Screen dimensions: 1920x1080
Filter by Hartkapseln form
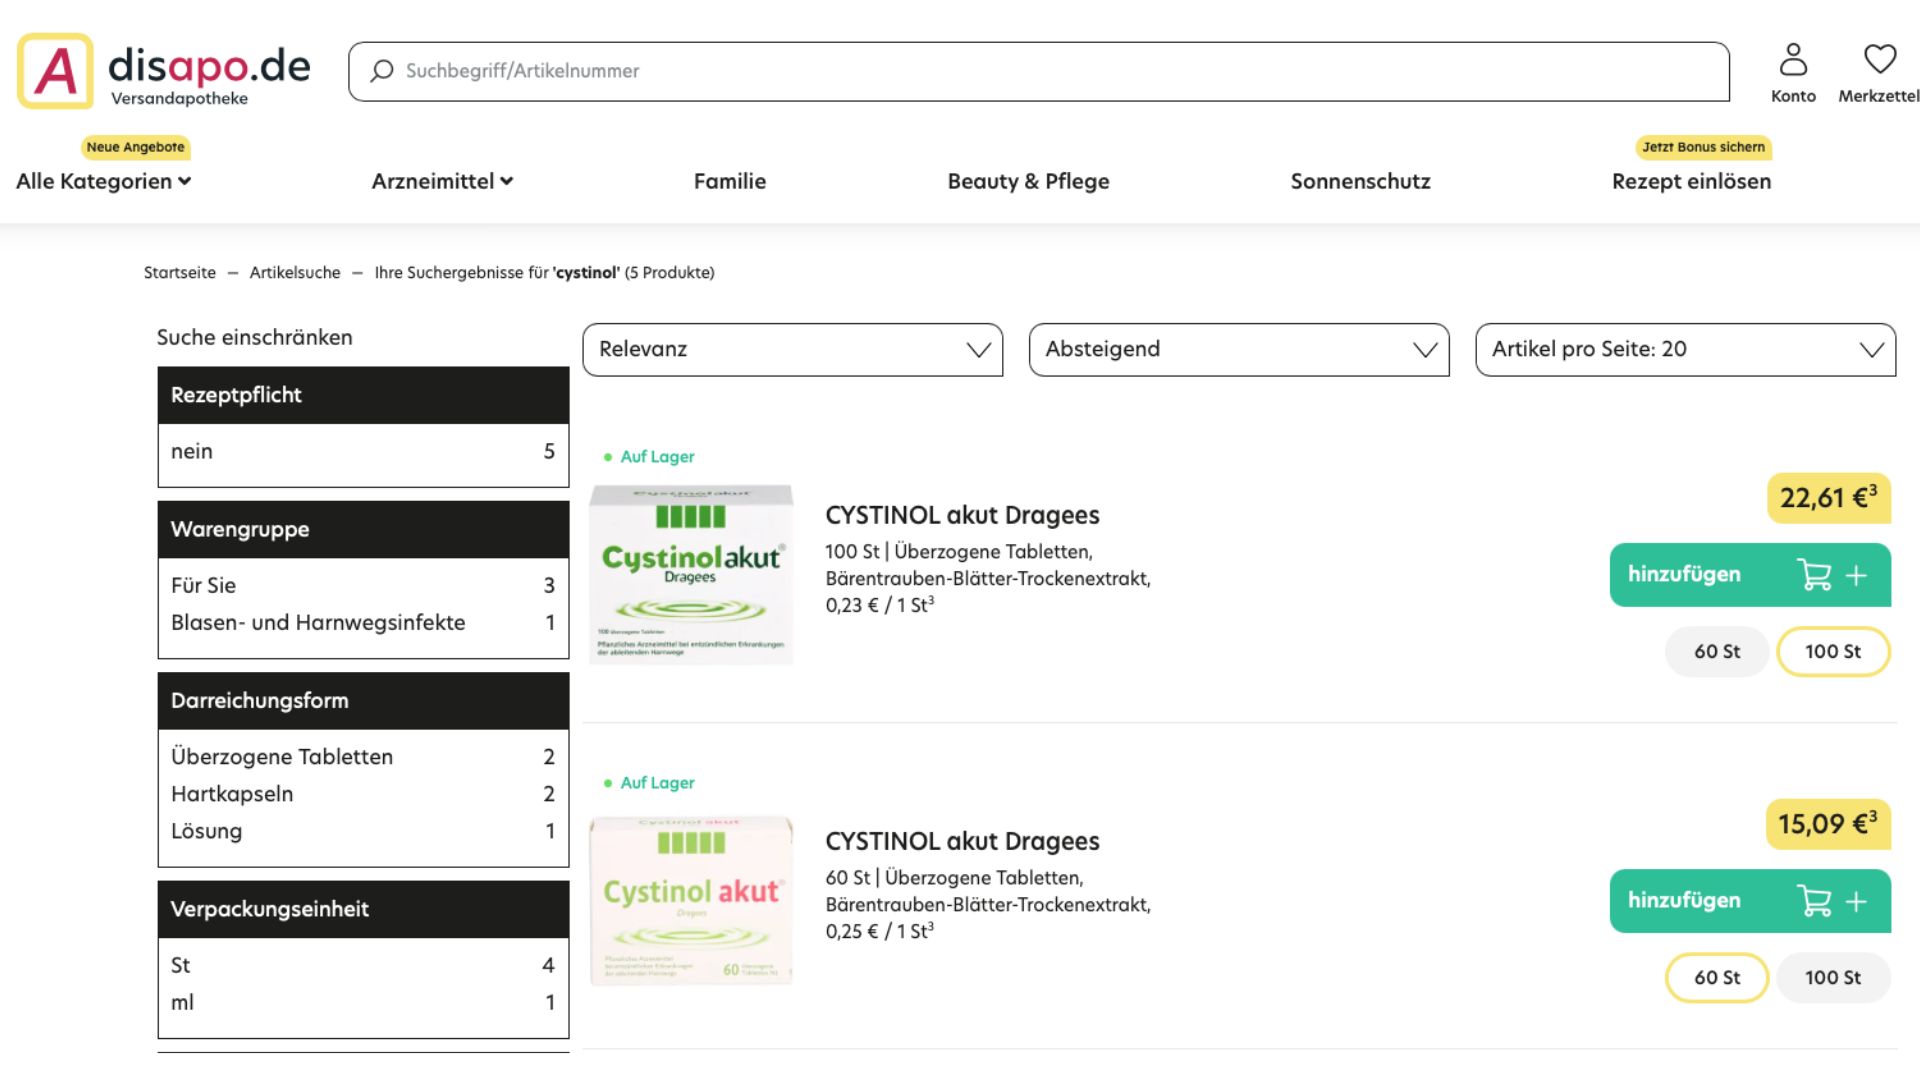[232, 794]
